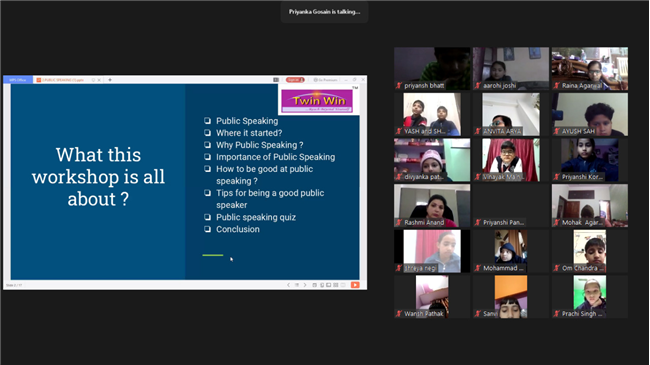Click muted mic icon beside Wansh Pathak
650x365 pixels.
tap(399, 314)
